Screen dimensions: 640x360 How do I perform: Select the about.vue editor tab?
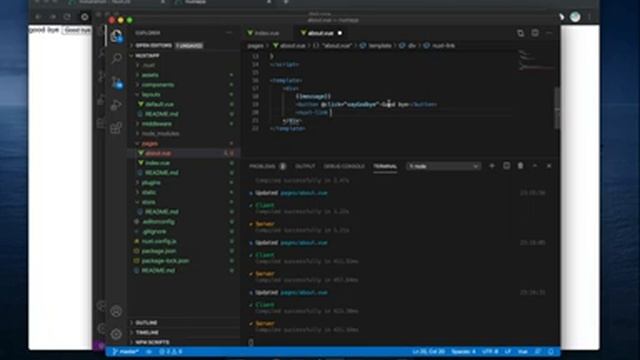[x=320, y=33]
